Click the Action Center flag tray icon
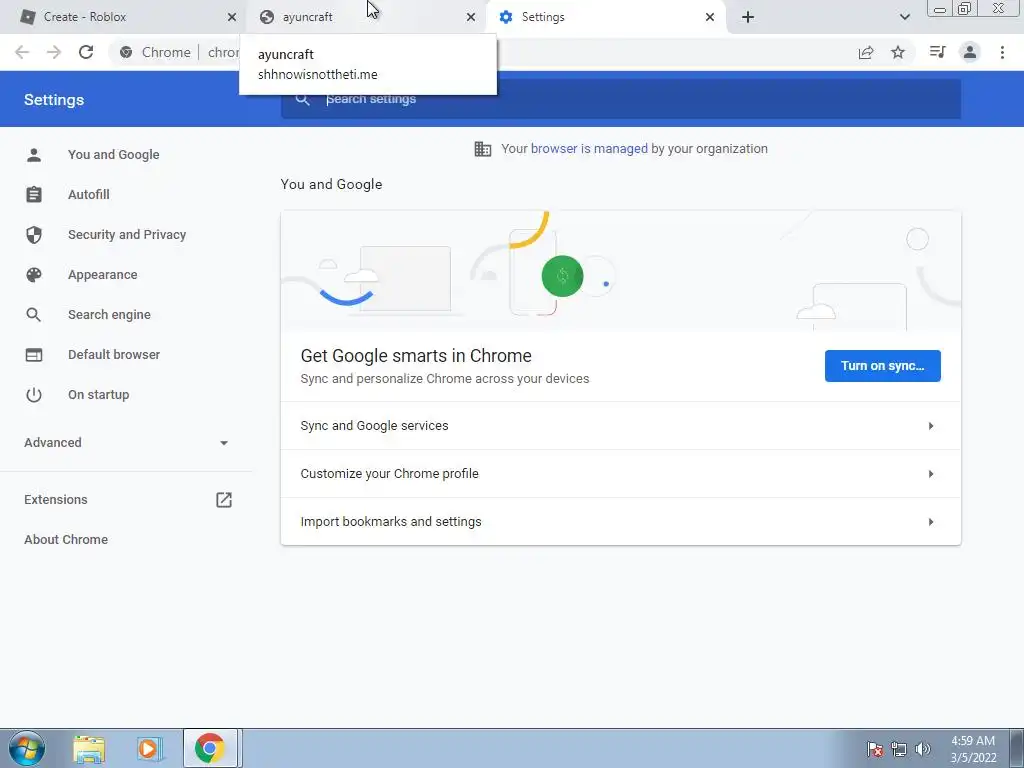The height and width of the screenshot is (768, 1024). (875, 749)
